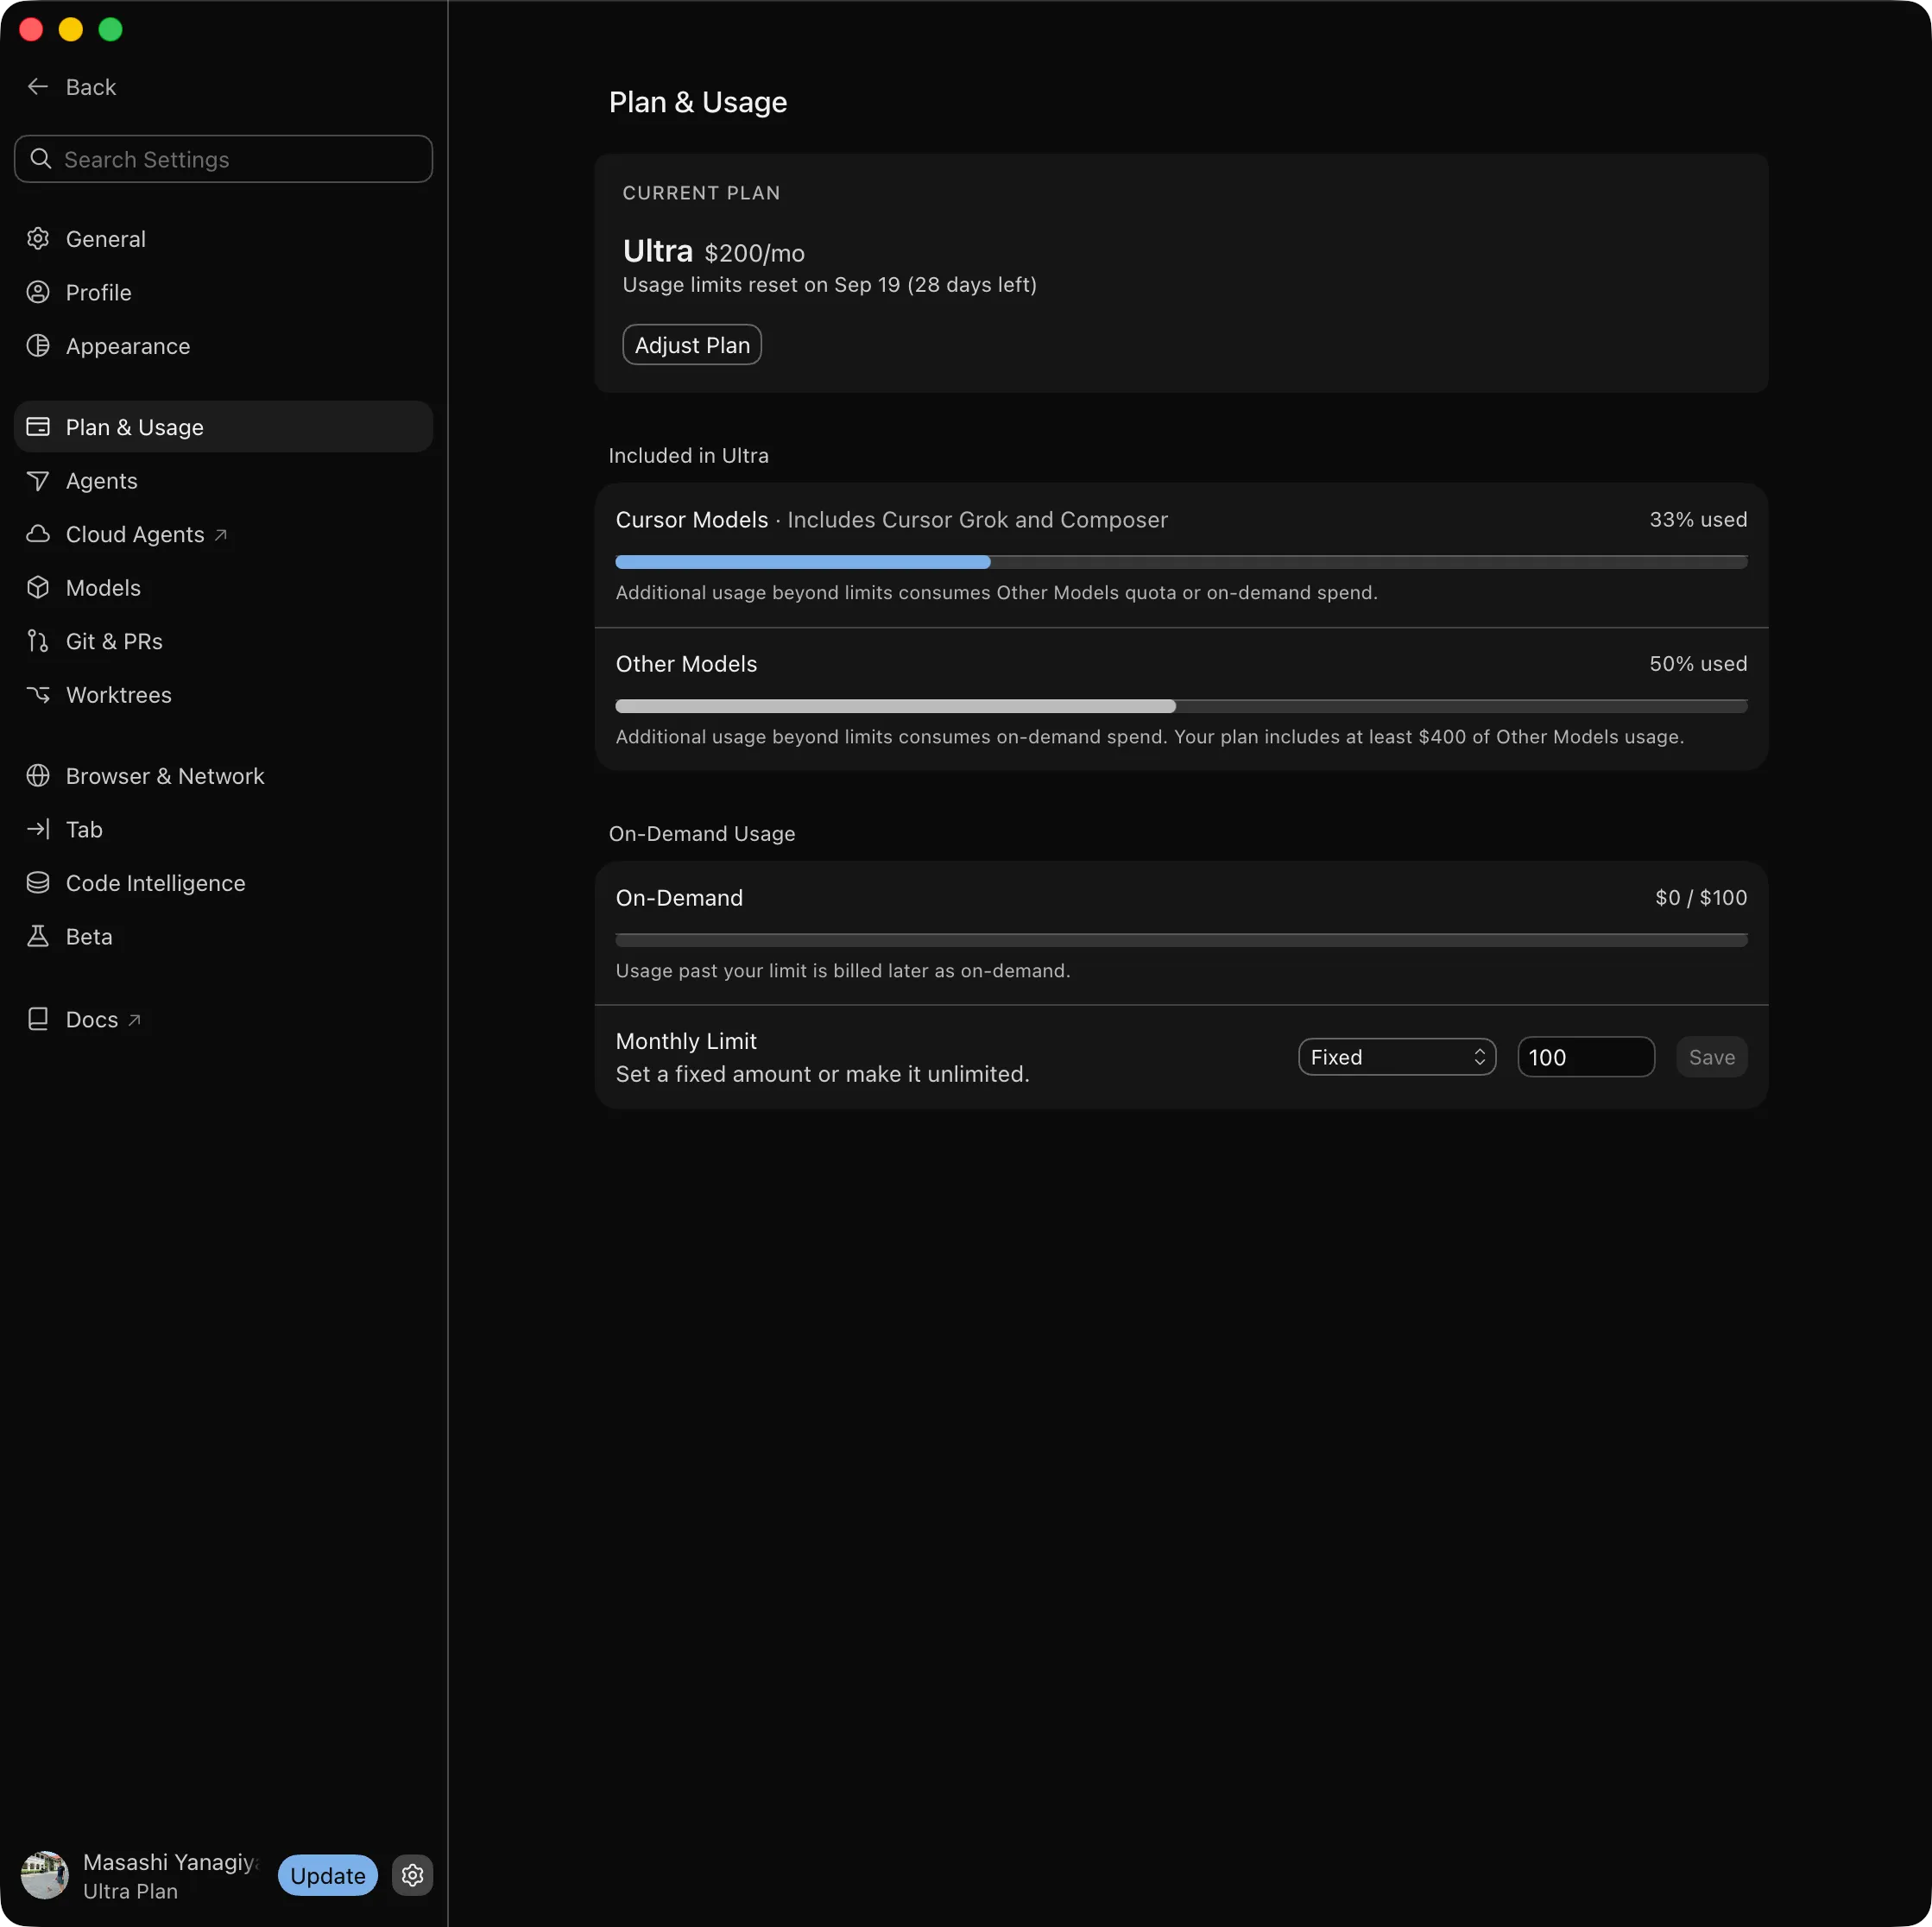Click the Tab arrow icon

(x=38, y=829)
